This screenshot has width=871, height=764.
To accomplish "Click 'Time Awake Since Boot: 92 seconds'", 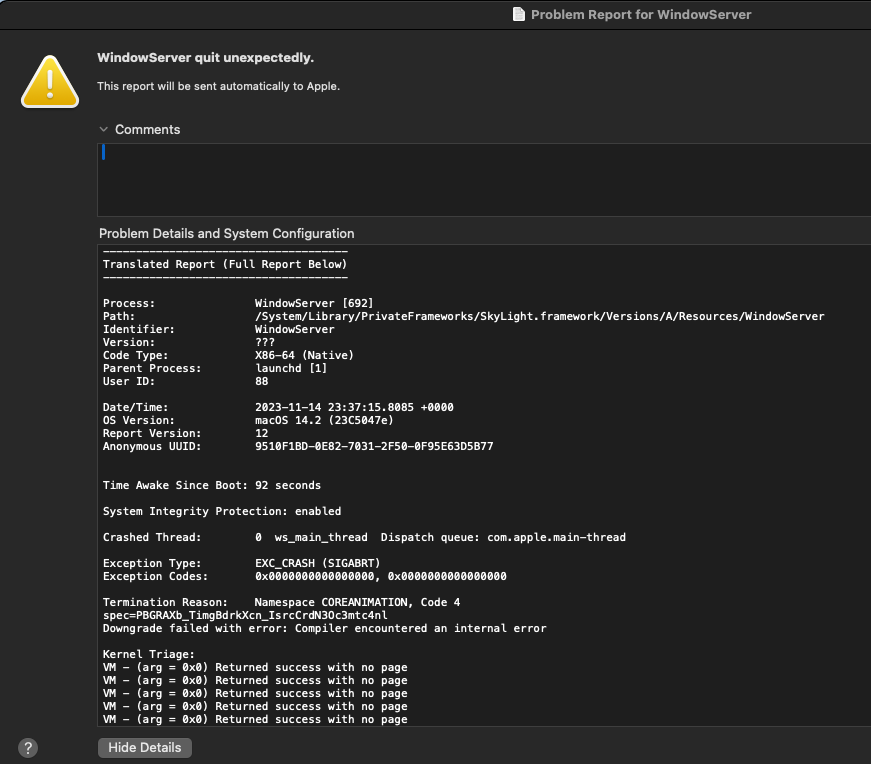I will (212, 485).
